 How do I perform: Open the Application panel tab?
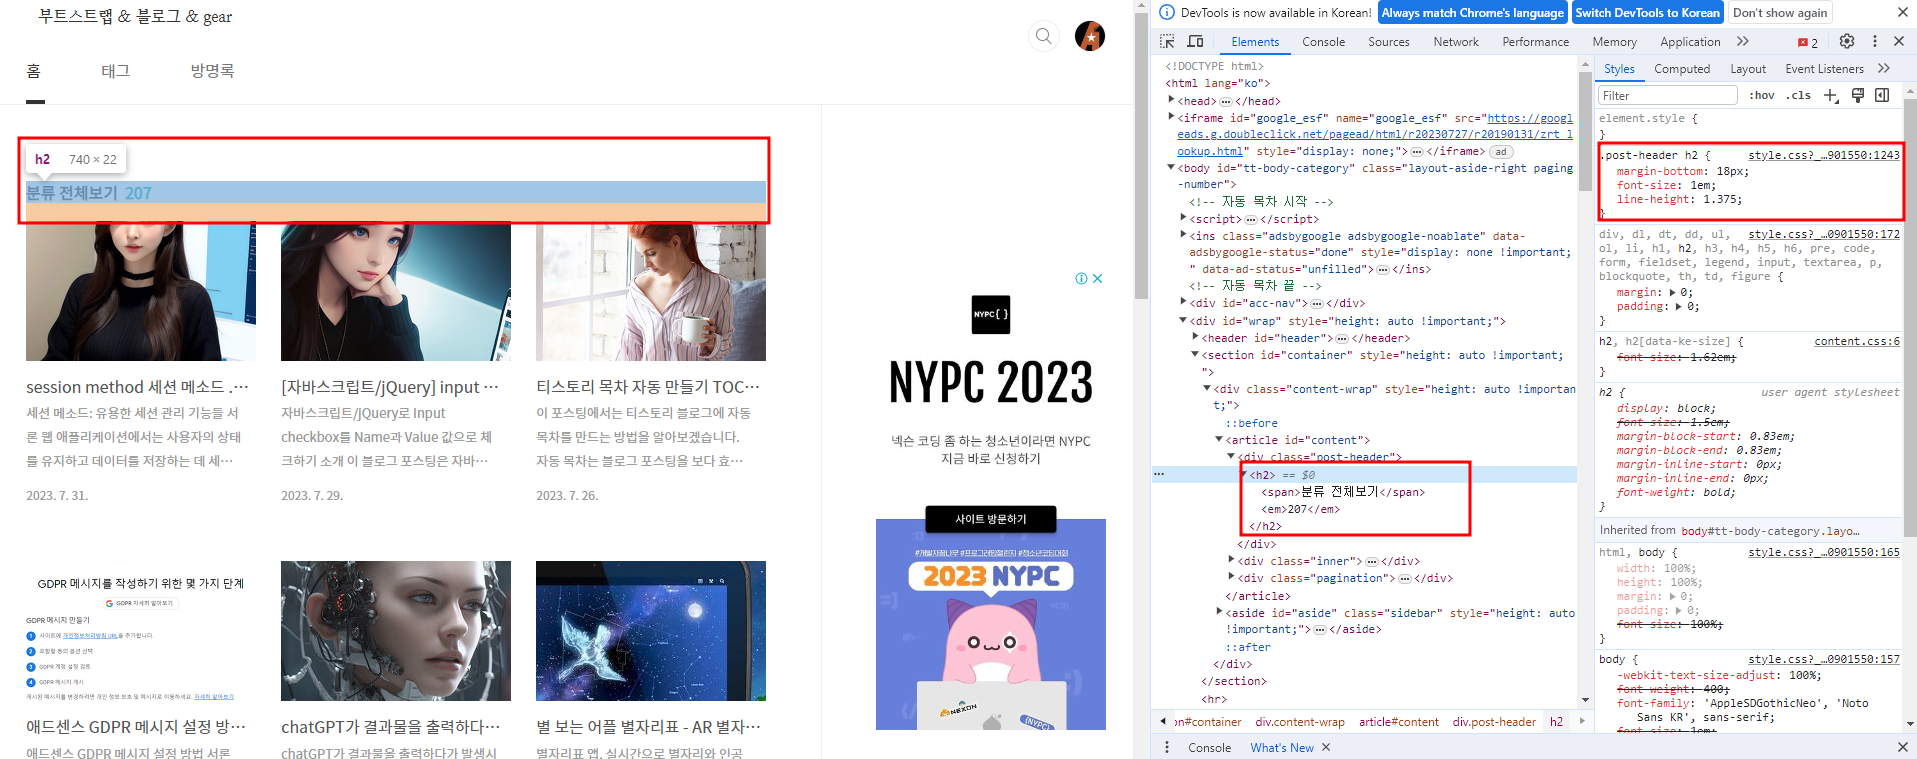[1690, 42]
